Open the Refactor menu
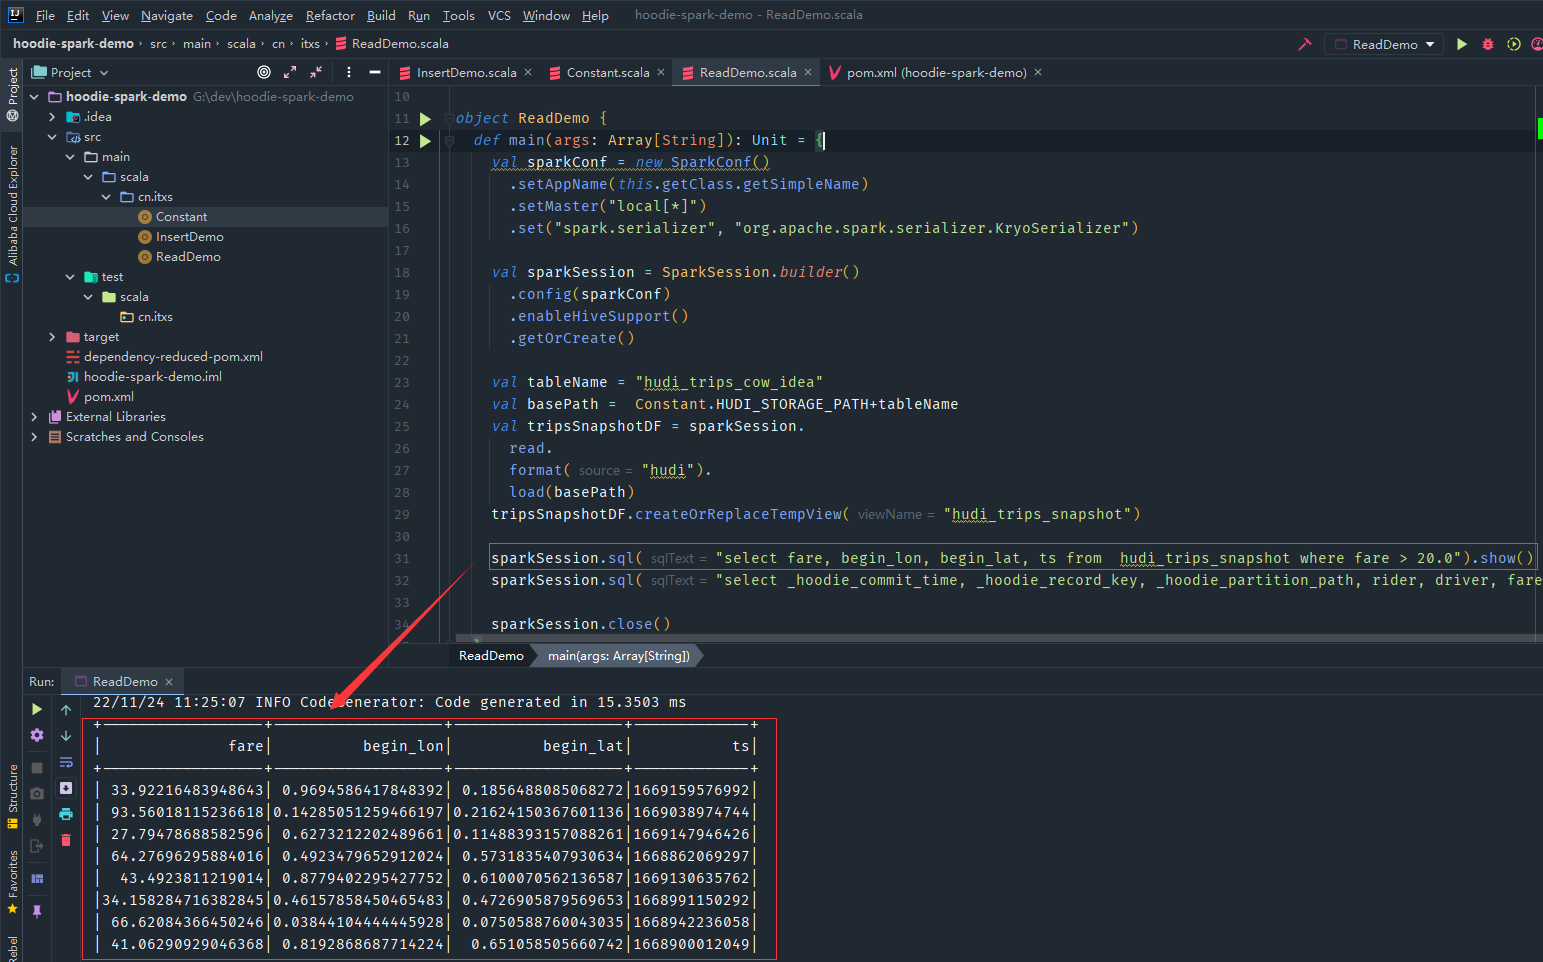Image resolution: width=1543 pixels, height=962 pixels. [x=330, y=15]
